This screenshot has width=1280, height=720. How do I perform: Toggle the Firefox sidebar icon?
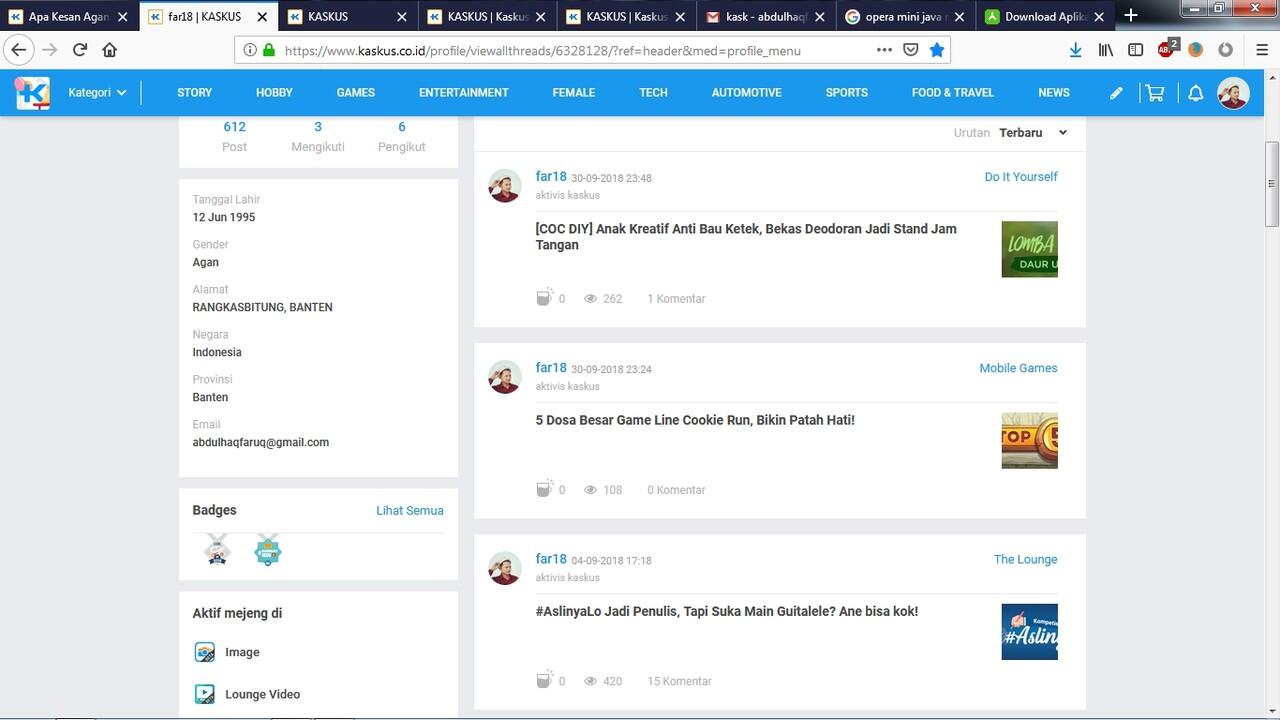(1136, 50)
